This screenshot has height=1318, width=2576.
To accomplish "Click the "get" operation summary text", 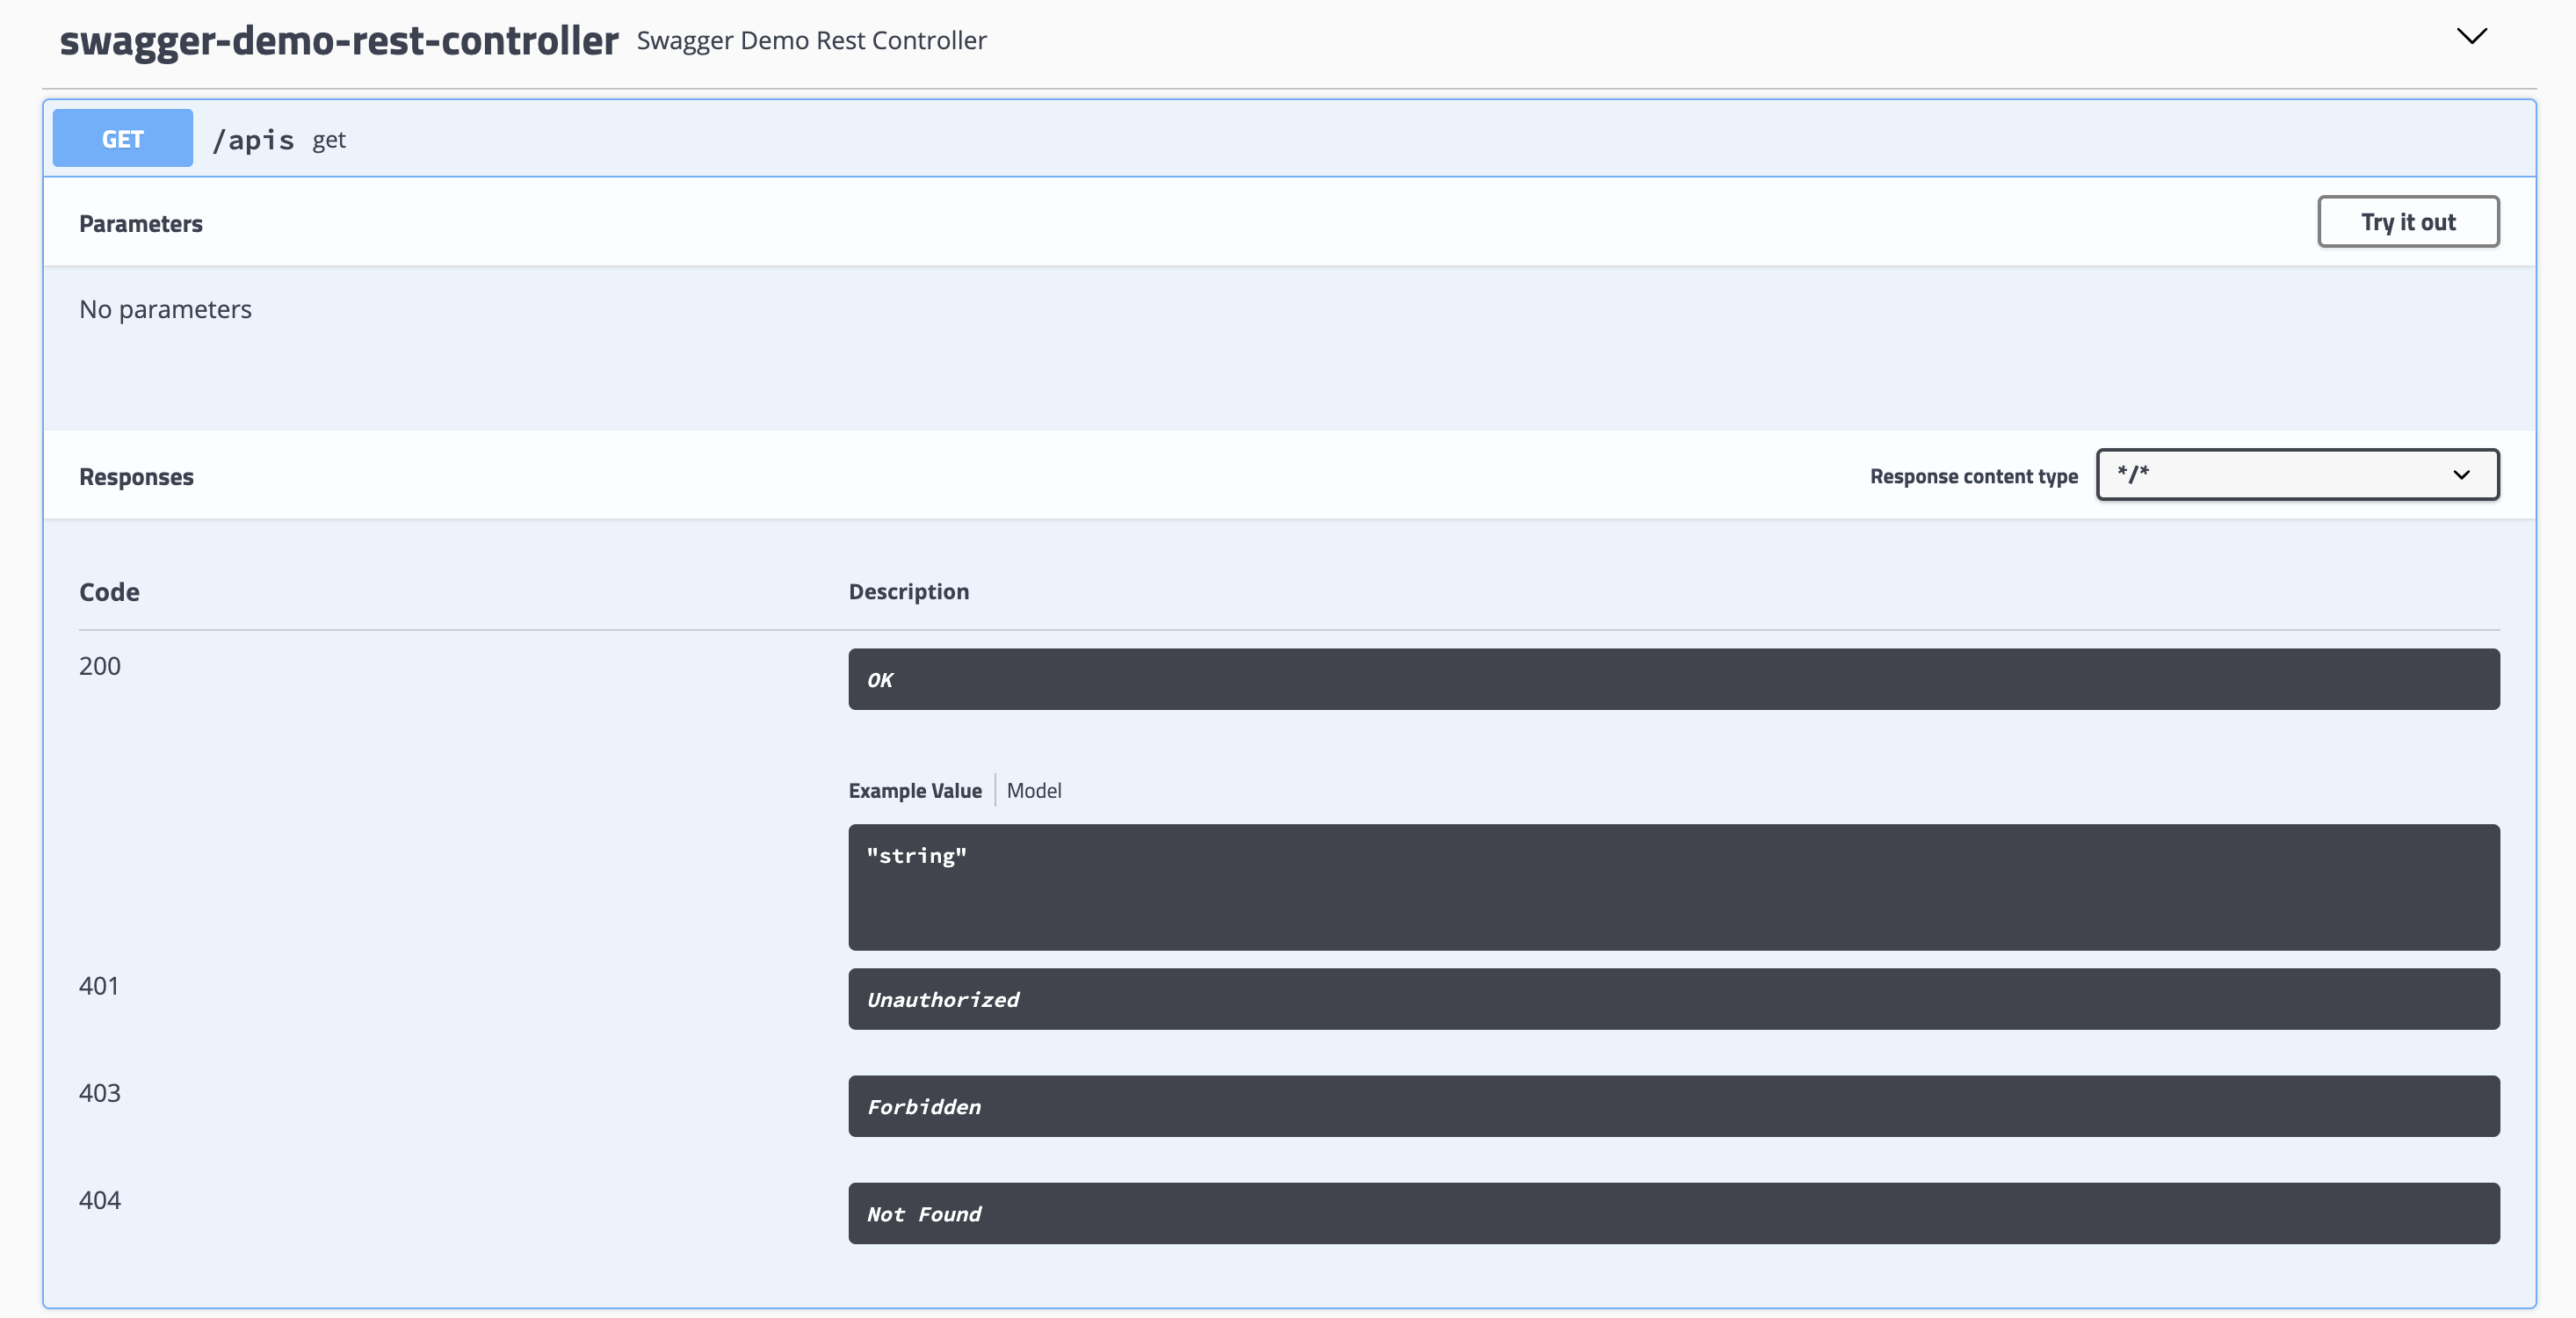I will click(x=329, y=141).
